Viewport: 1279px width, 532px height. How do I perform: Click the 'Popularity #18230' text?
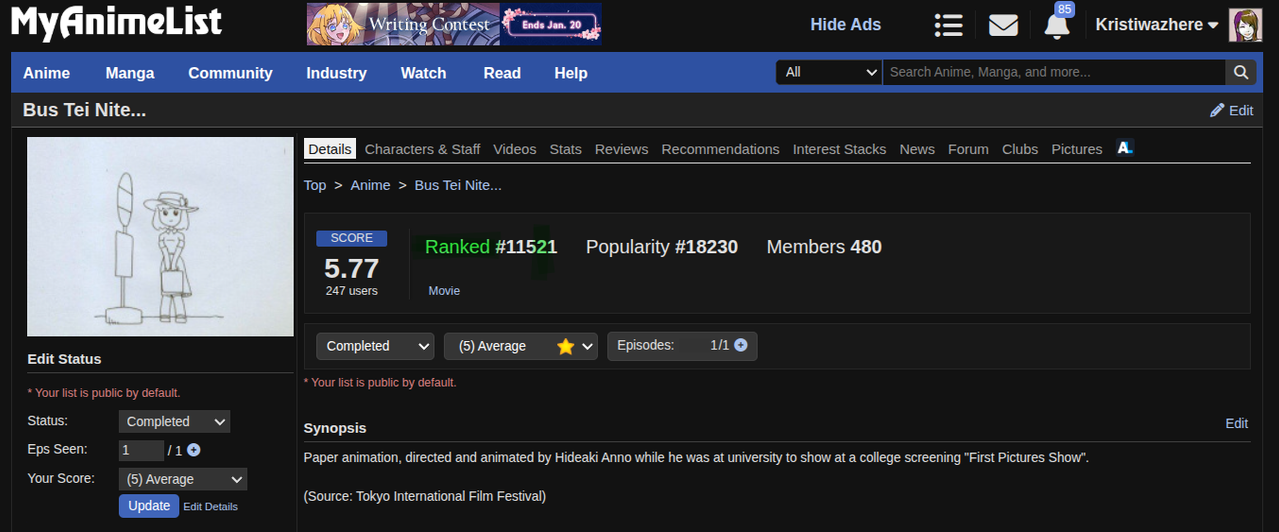[662, 247]
